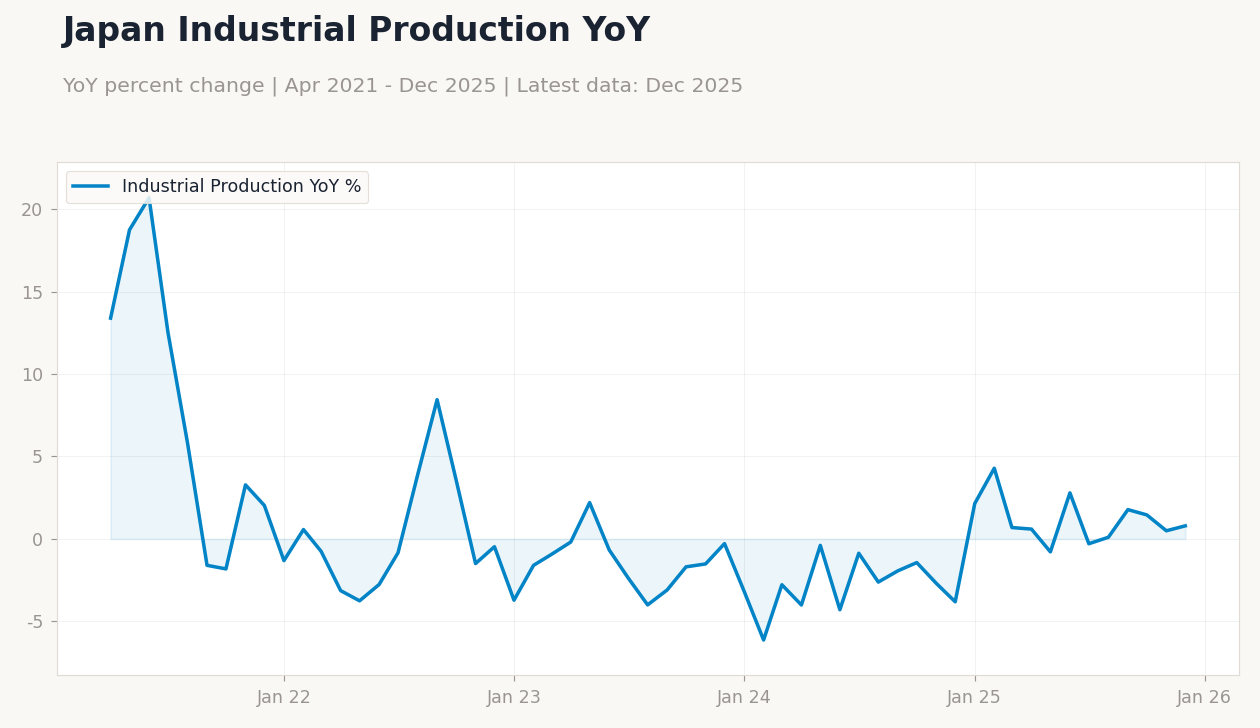1260x728 pixels.
Task: Click the subtitle mentioning Latest data: Dec 2025
Action: [x=402, y=86]
